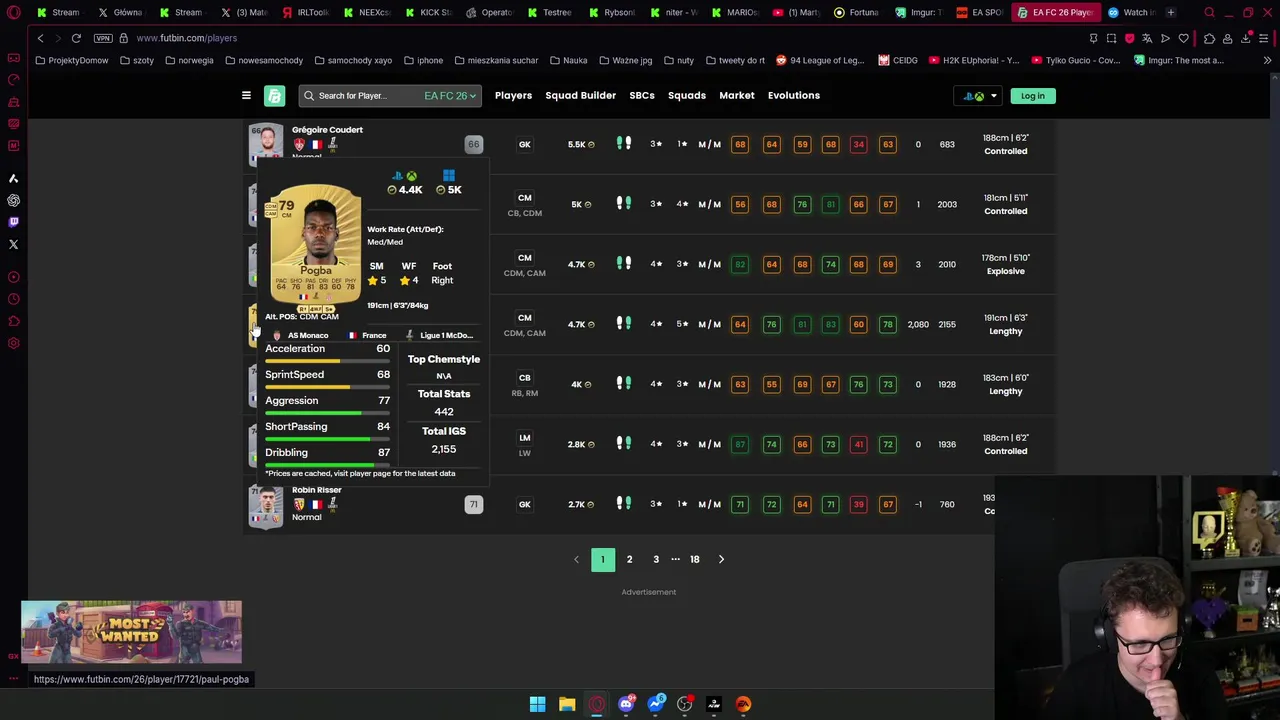Image resolution: width=1280 pixels, height=720 pixels.
Task: Reload the current page
Action: pos(76,38)
